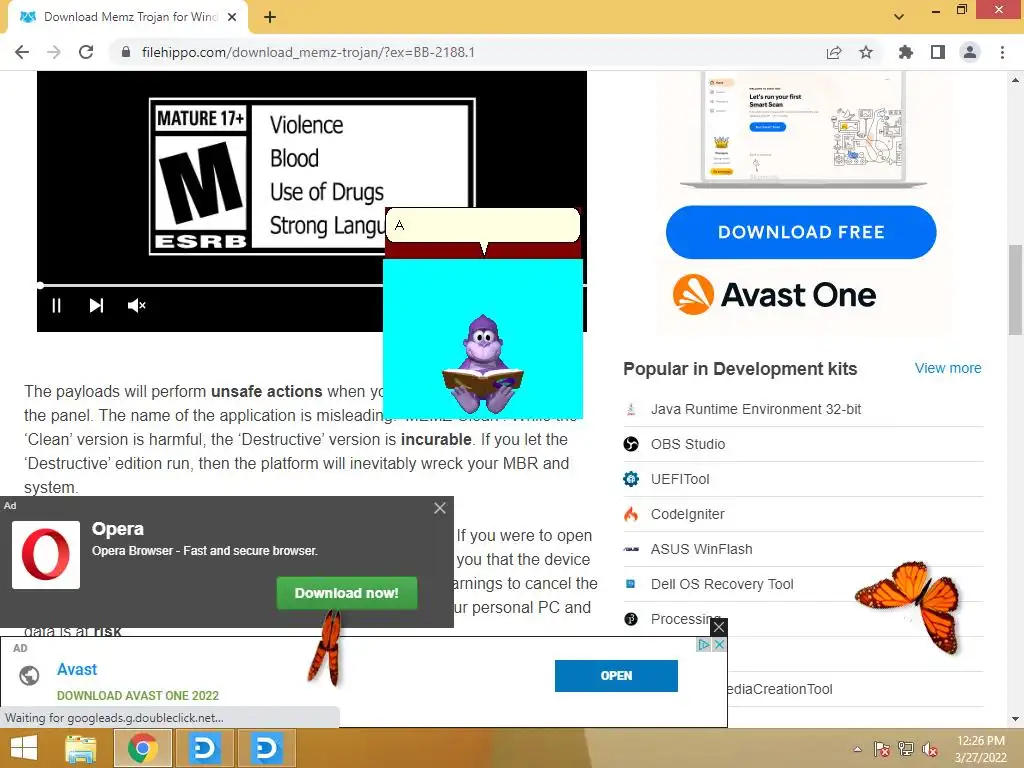Open a new browser tab
The height and width of the screenshot is (768, 1024).
[270, 17]
